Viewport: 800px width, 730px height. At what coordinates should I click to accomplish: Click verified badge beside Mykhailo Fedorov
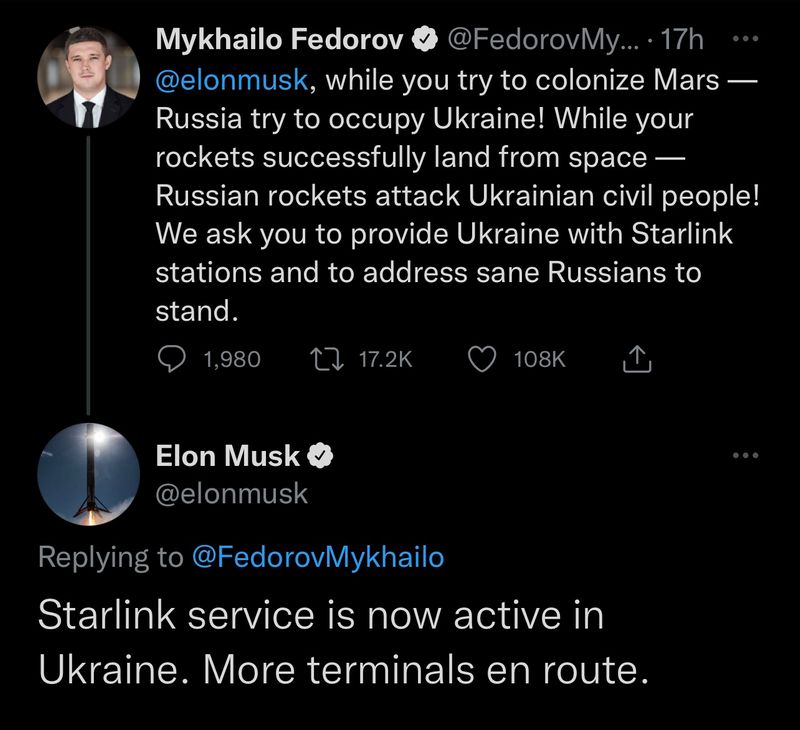(424, 40)
